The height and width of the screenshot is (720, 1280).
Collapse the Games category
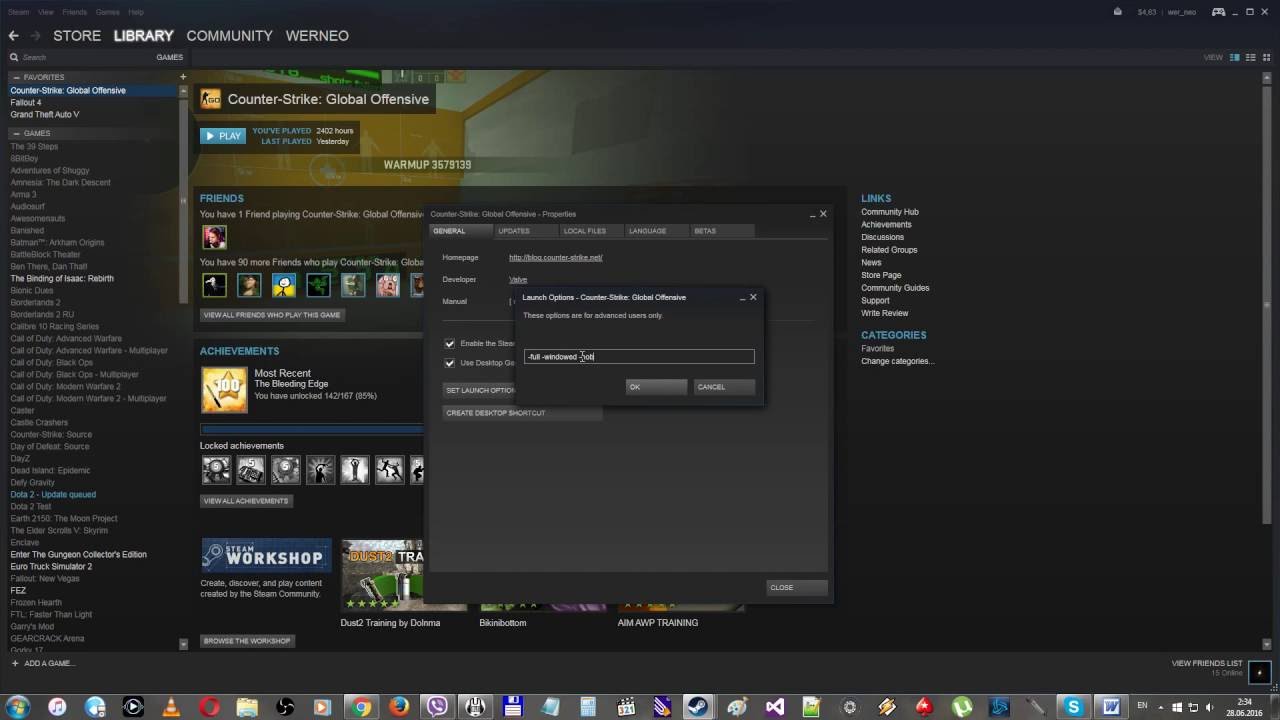click(16, 133)
